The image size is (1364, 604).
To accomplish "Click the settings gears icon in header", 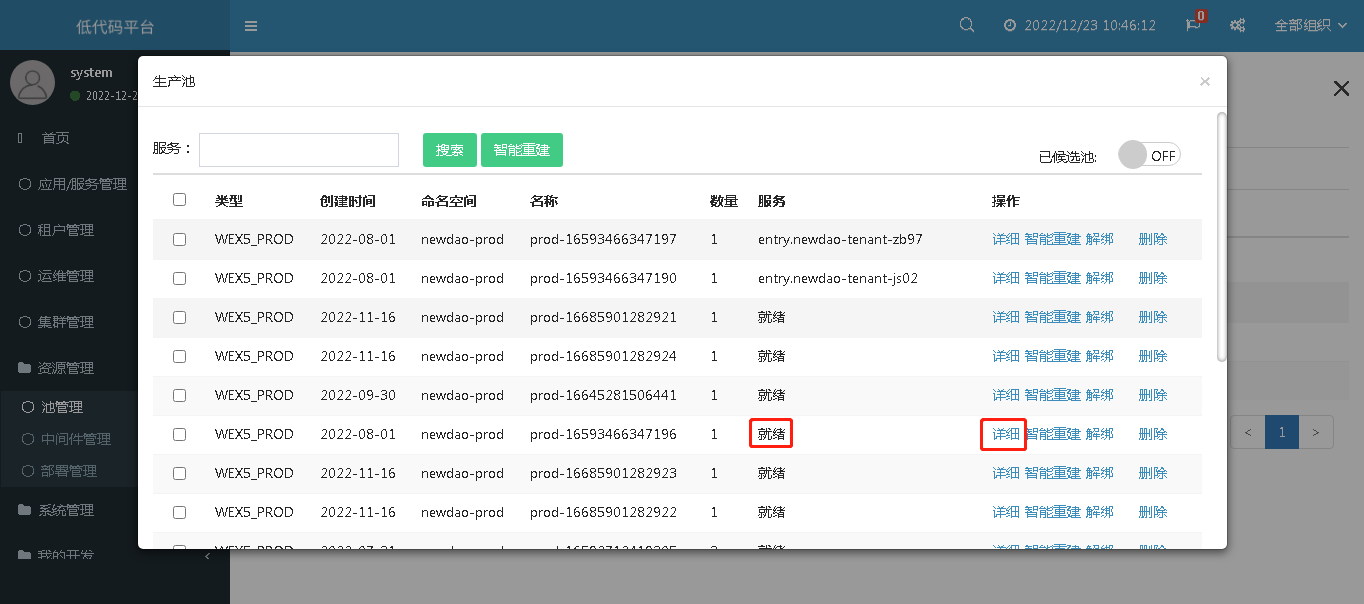I will [1238, 26].
